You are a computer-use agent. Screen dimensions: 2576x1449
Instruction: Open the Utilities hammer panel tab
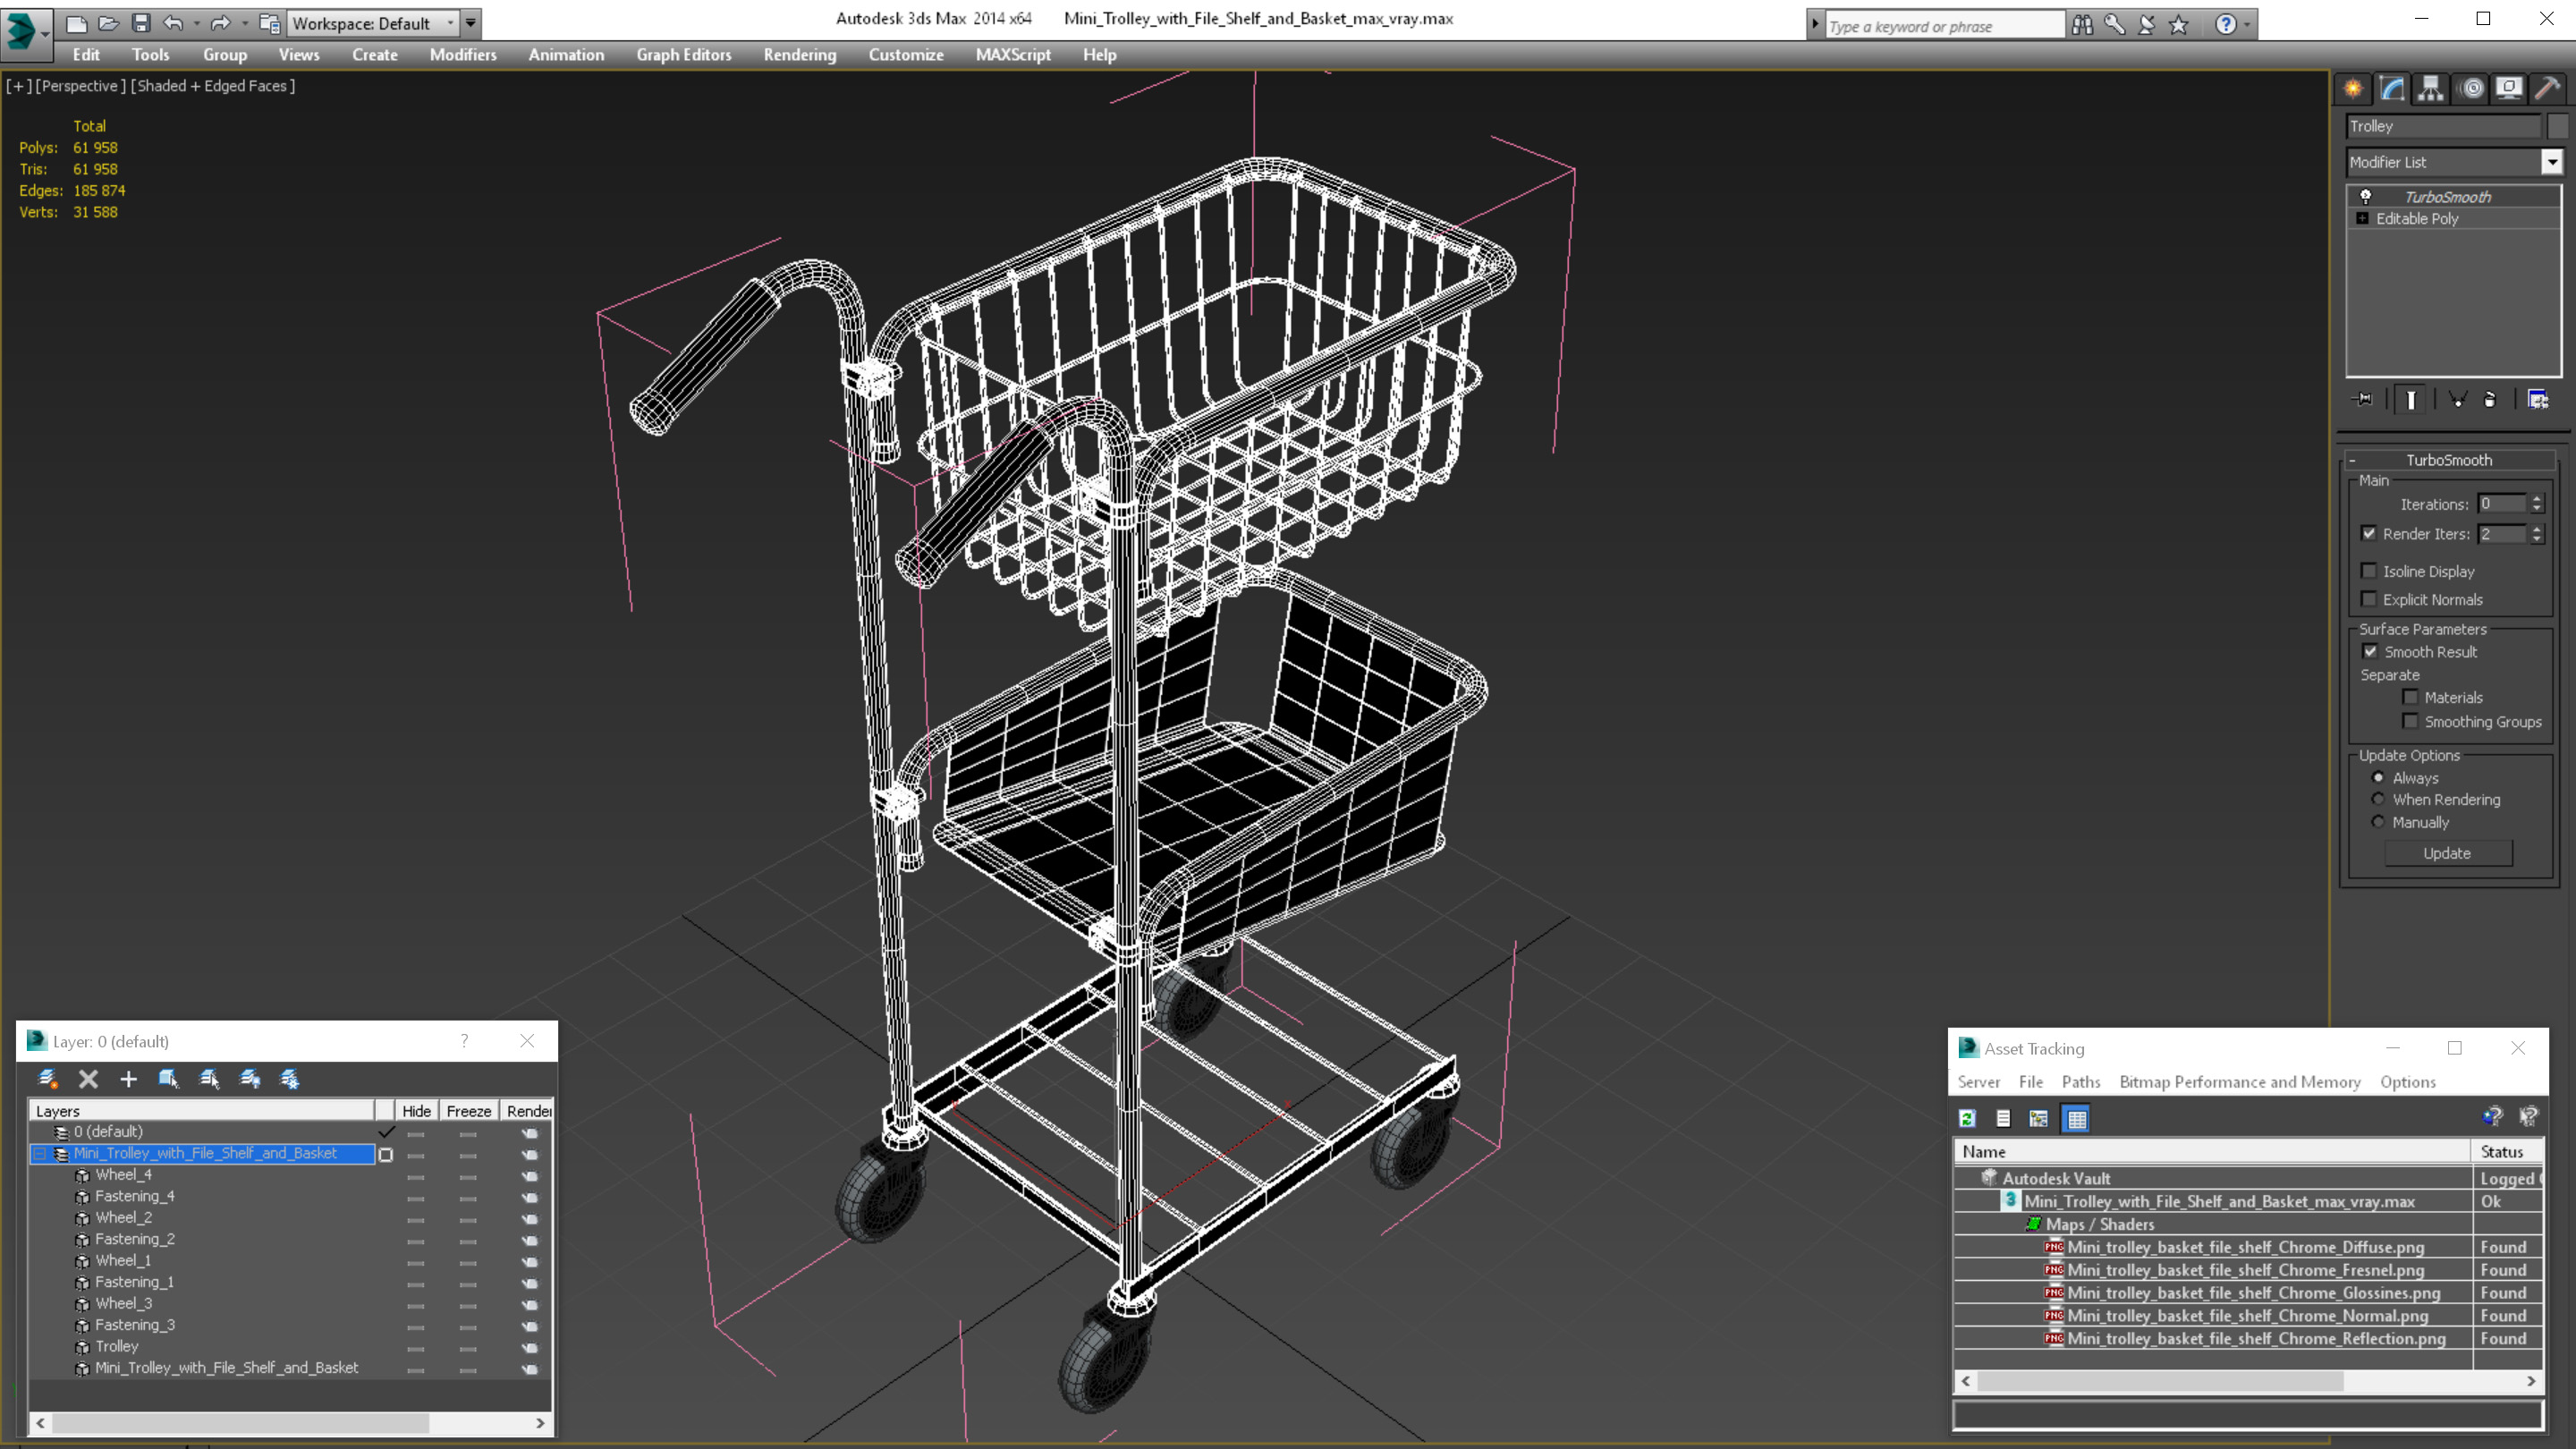tap(2548, 88)
